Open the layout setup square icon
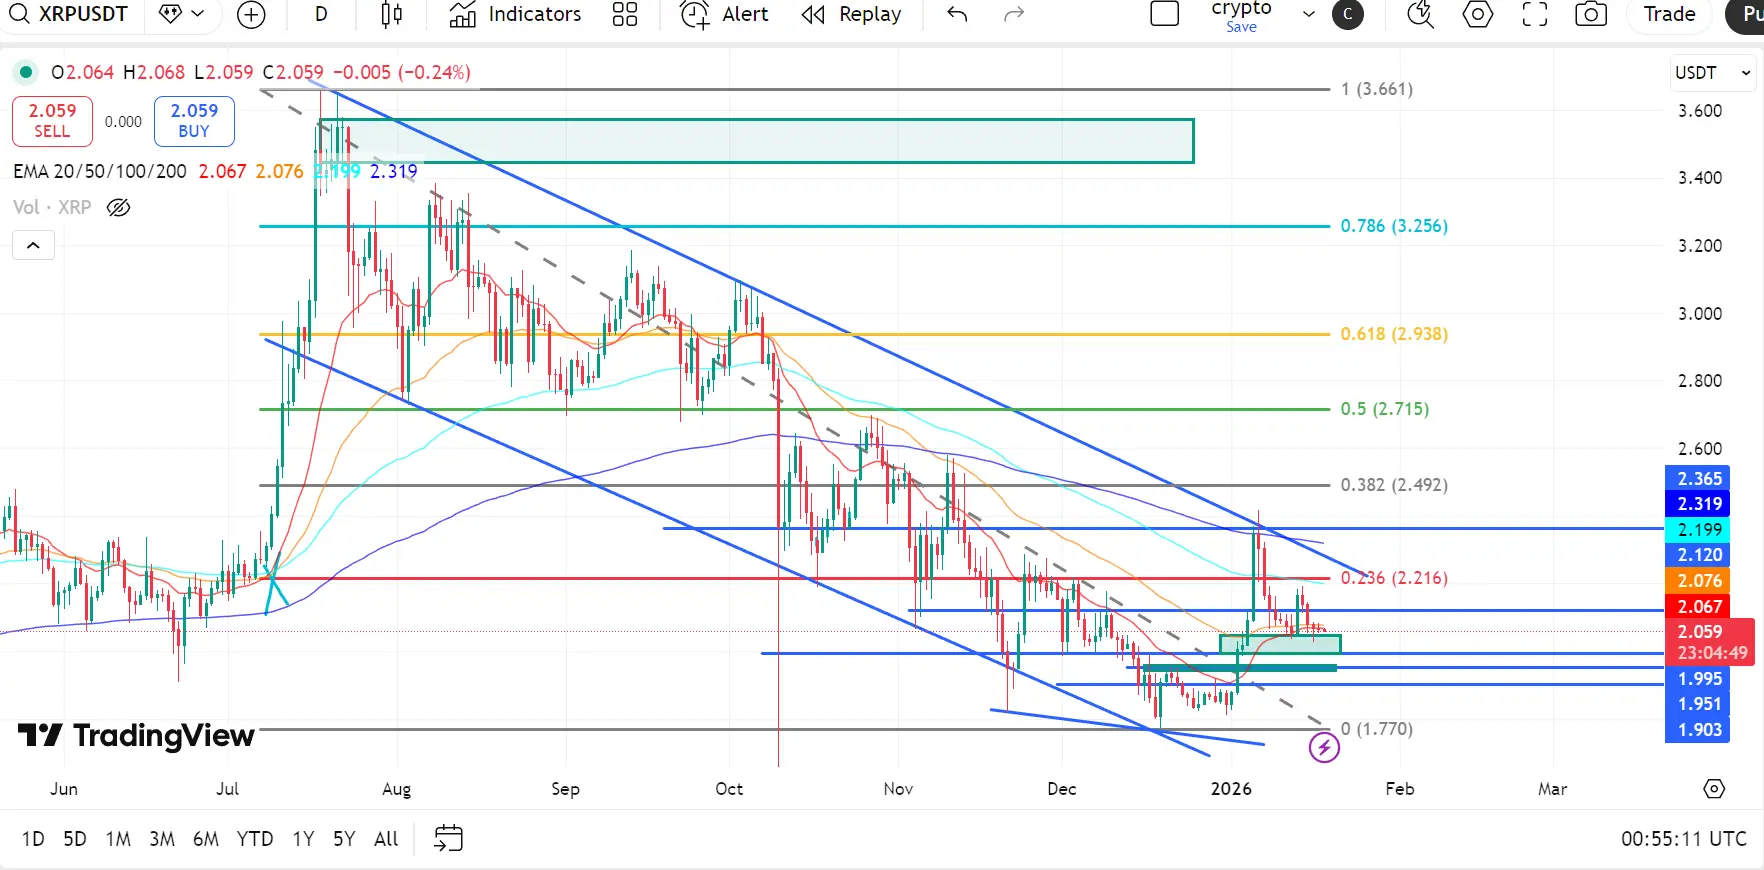1764x870 pixels. (1165, 14)
